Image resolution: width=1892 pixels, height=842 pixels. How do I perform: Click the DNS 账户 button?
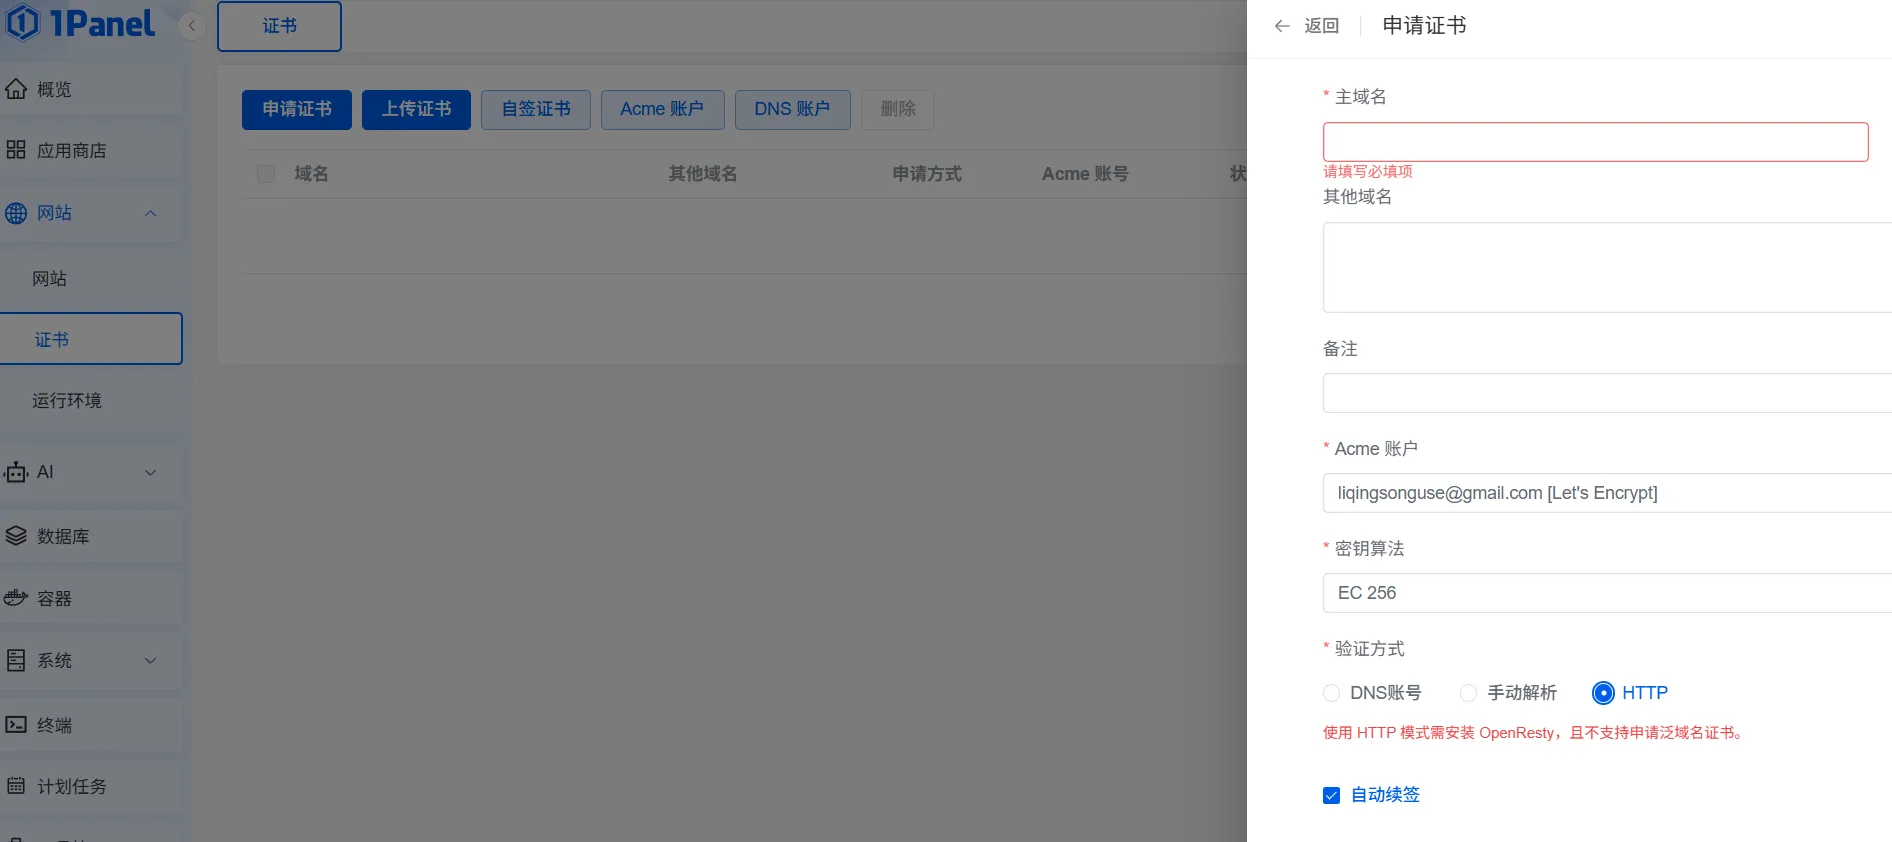[x=793, y=109]
